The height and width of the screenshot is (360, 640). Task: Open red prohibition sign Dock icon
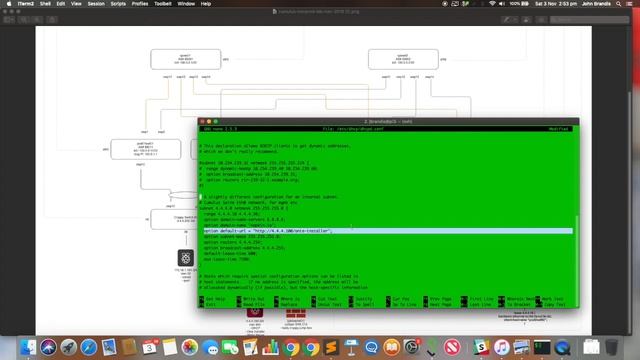[452, 347]
